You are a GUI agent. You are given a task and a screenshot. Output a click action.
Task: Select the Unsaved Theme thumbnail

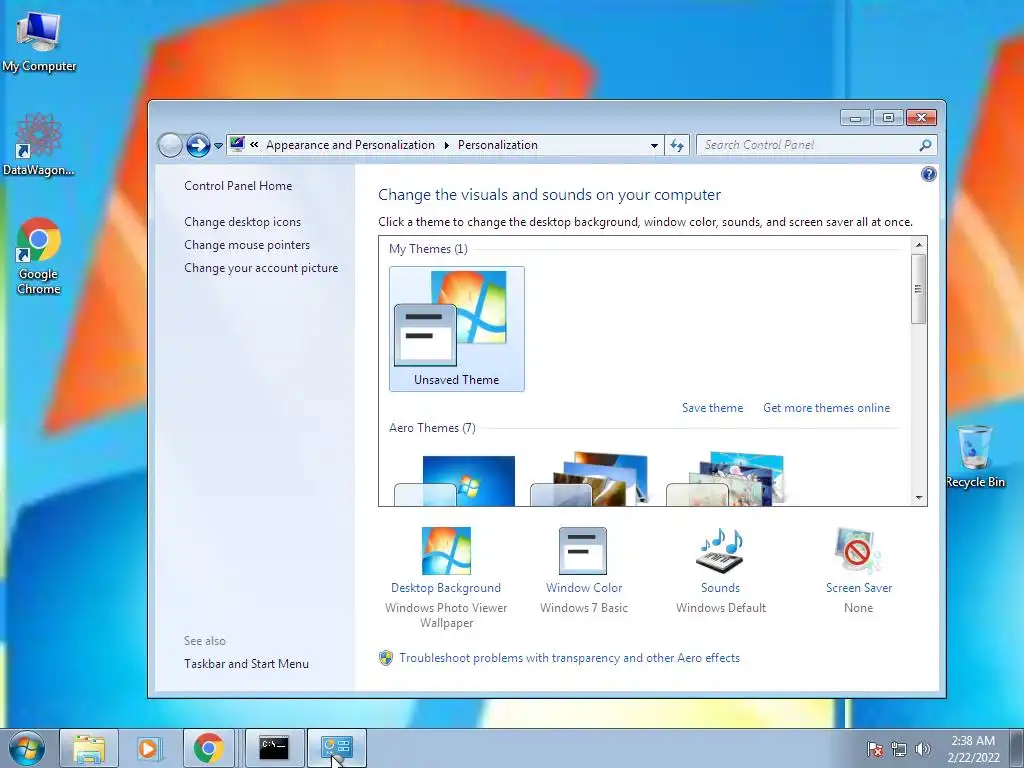[456, 328]
